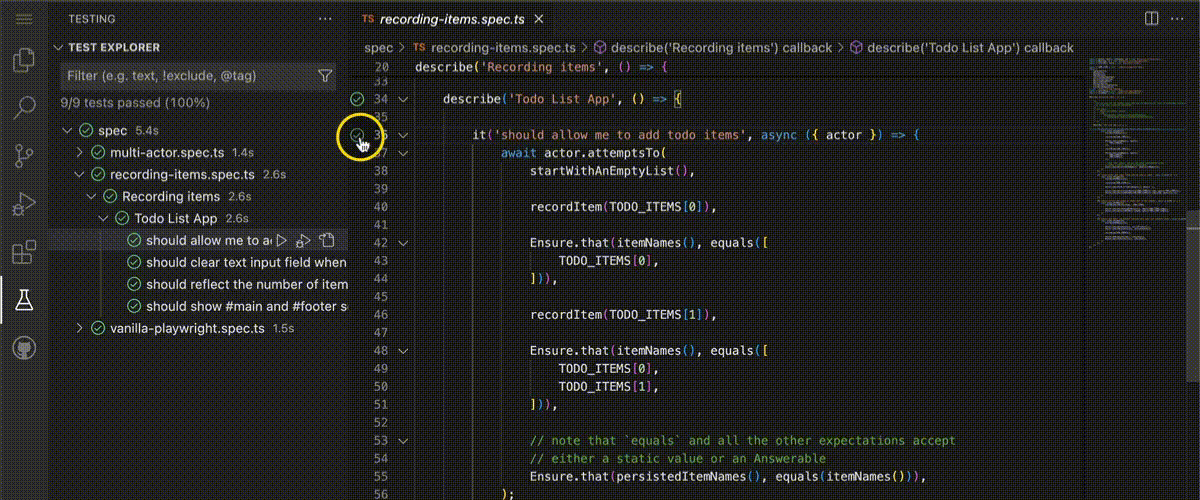Debug the 'should allow me to add' test
Image resolution: width=1200 pixels, height=500 pixels.
click(304, 240)
